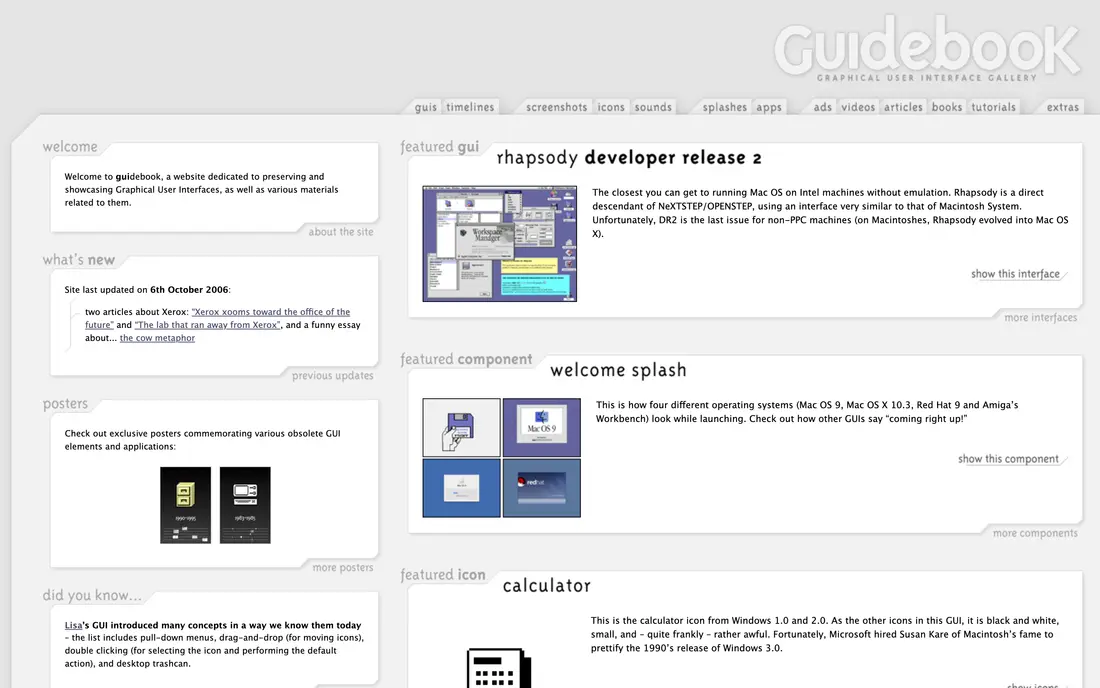
Task: Click the '6th October 2006' date text
Action: click(x=189, y=290)
